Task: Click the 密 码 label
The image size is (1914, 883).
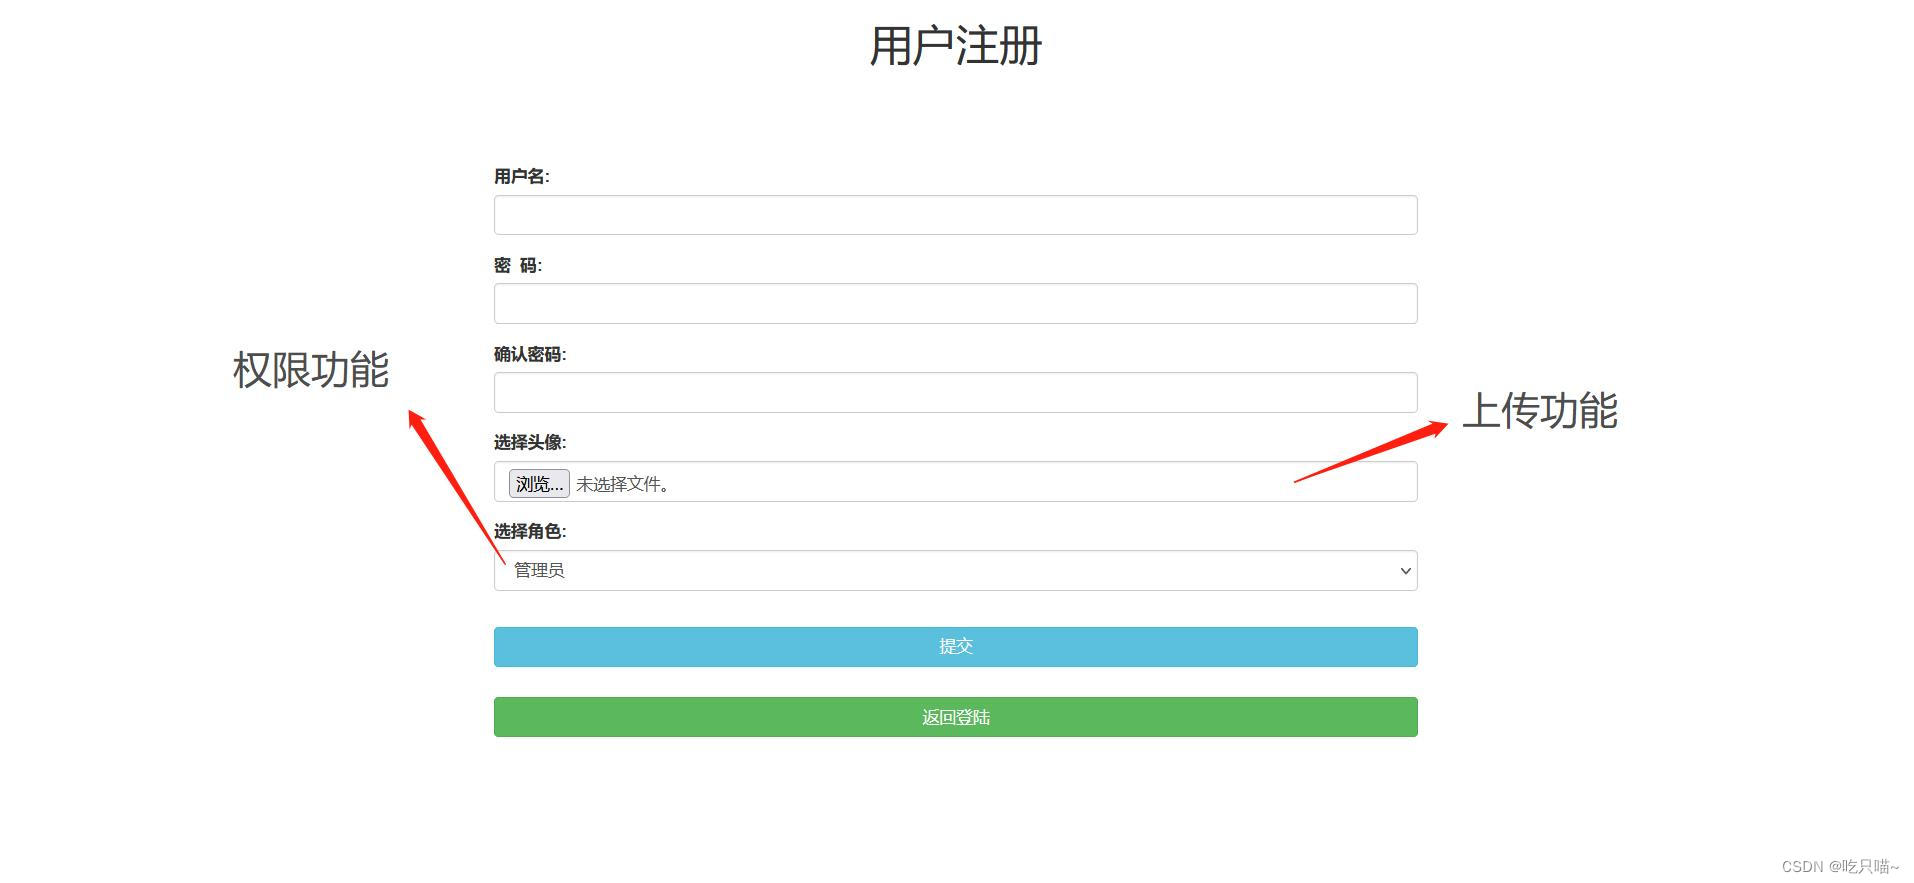Action: click(x=517, y=265)
